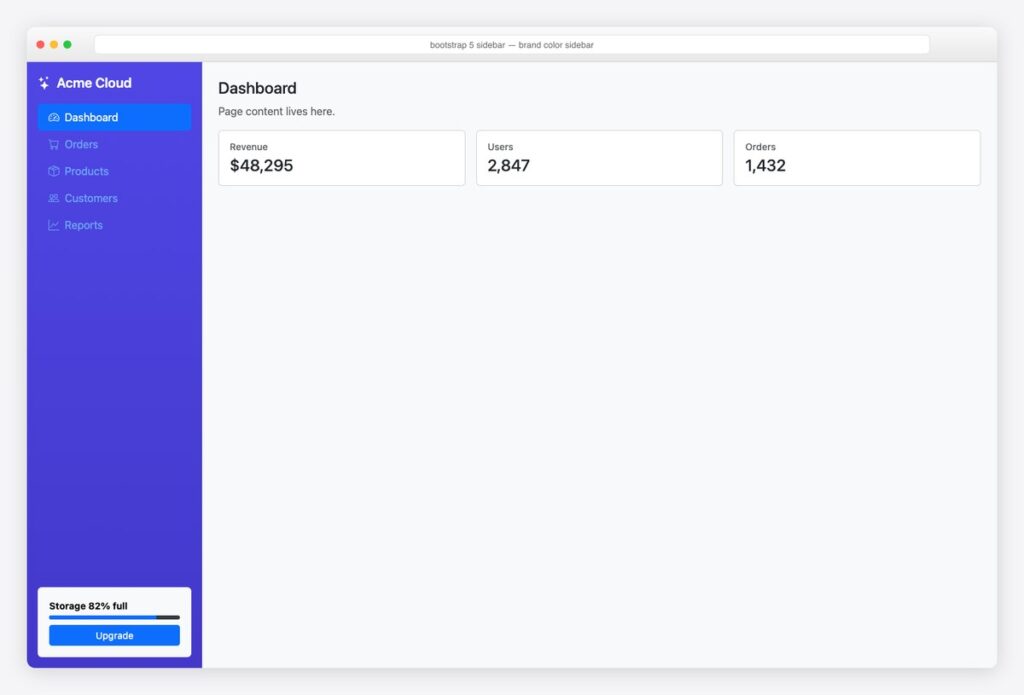Screen dimensions: 1024x695
Task: Click the Acme Cloud sparkle logo icon
Action: click(x=44, y=83)
